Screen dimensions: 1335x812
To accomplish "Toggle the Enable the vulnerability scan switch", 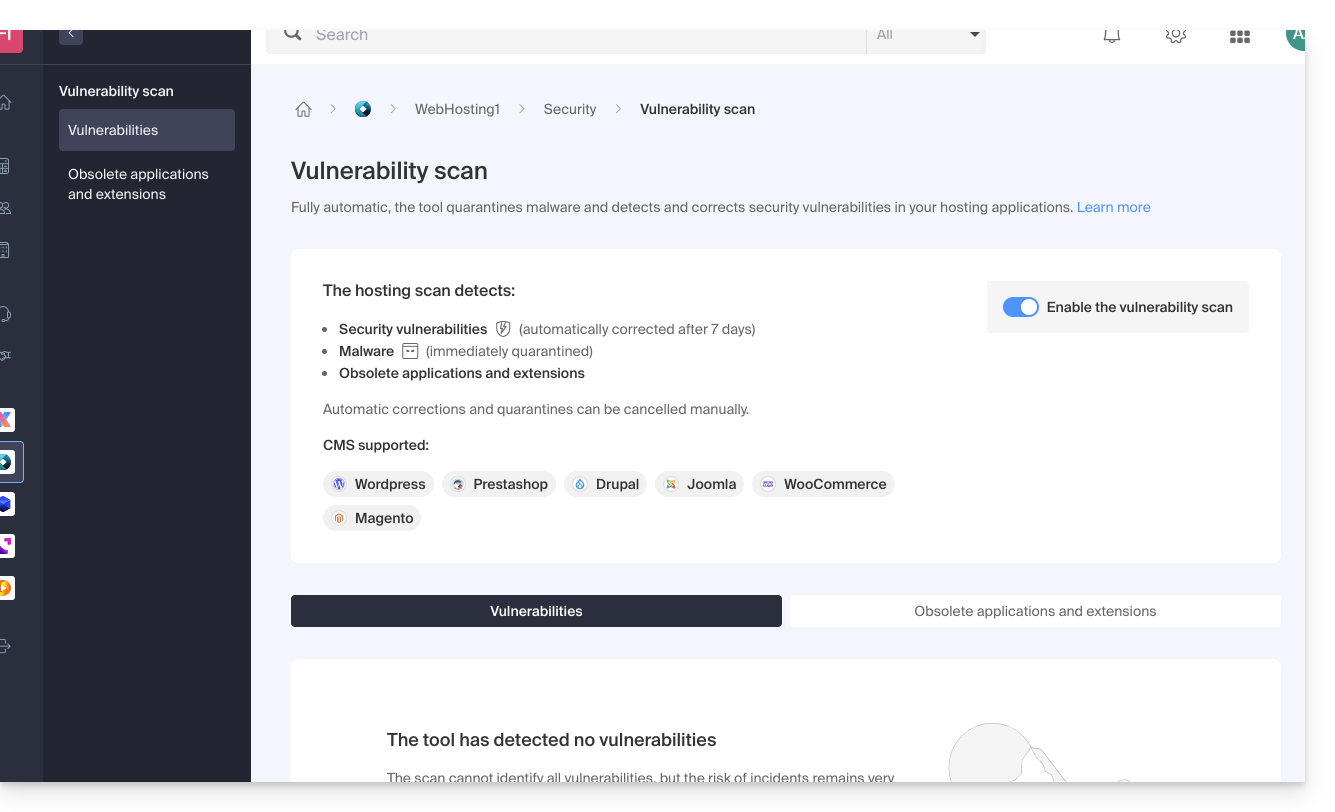I will (1020, 307).
